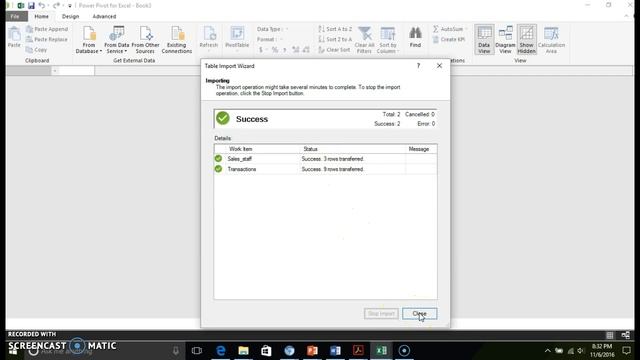Image resolution: width=640 pixels, height=360 pixels.
Task: Select the Sales_staff work item row
Action: [x=325, y=159]
